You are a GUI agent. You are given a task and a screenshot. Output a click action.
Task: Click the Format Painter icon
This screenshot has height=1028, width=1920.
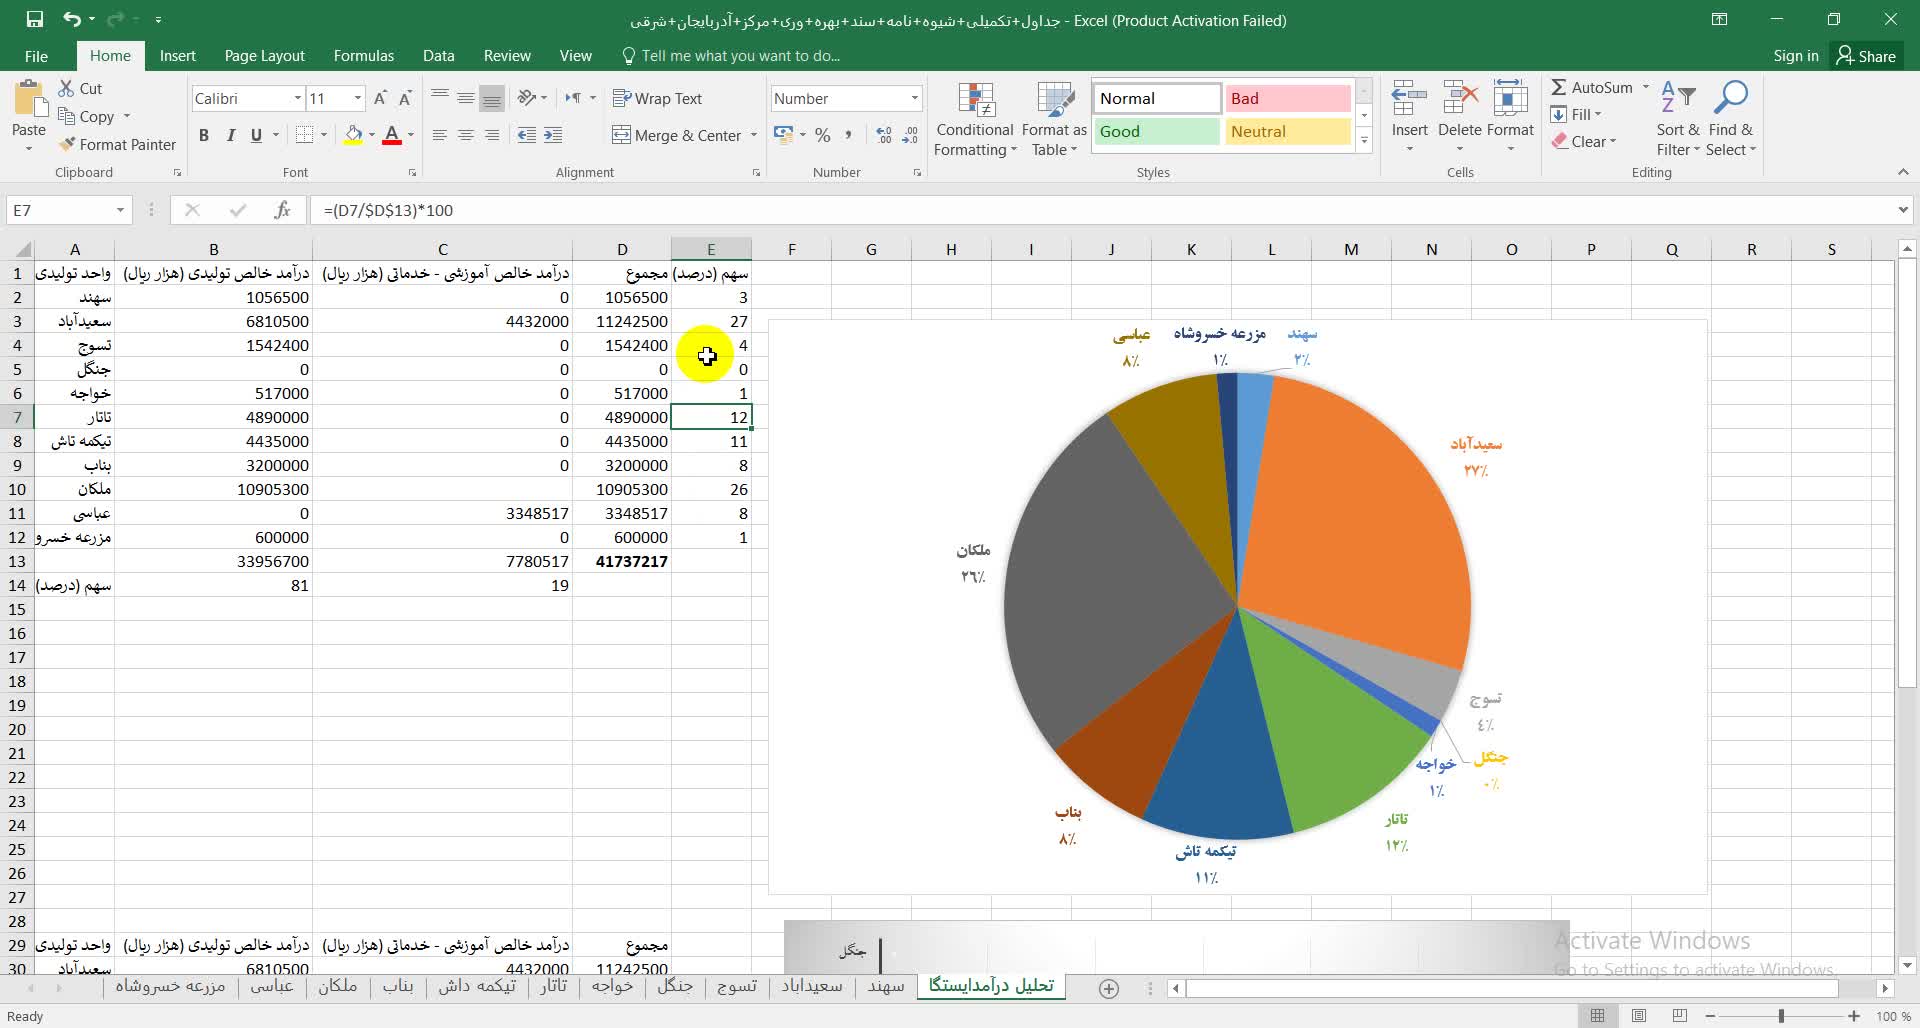coord(67,145)
